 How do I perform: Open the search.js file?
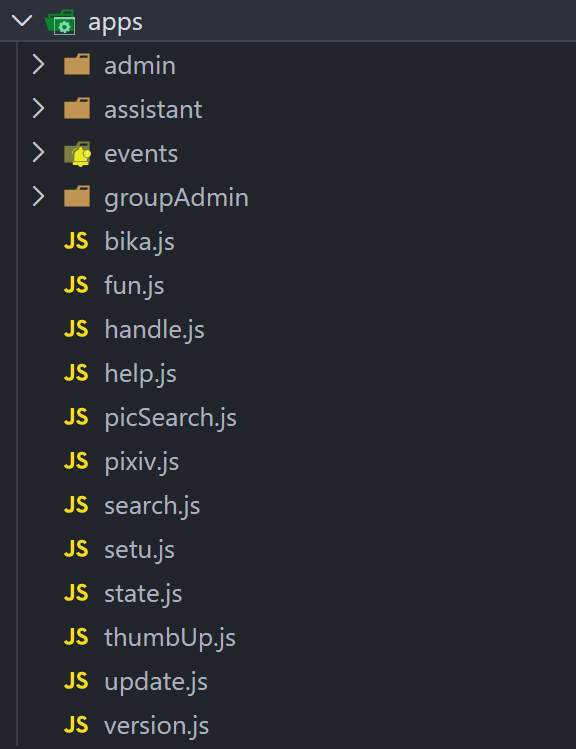coord(152,505)
